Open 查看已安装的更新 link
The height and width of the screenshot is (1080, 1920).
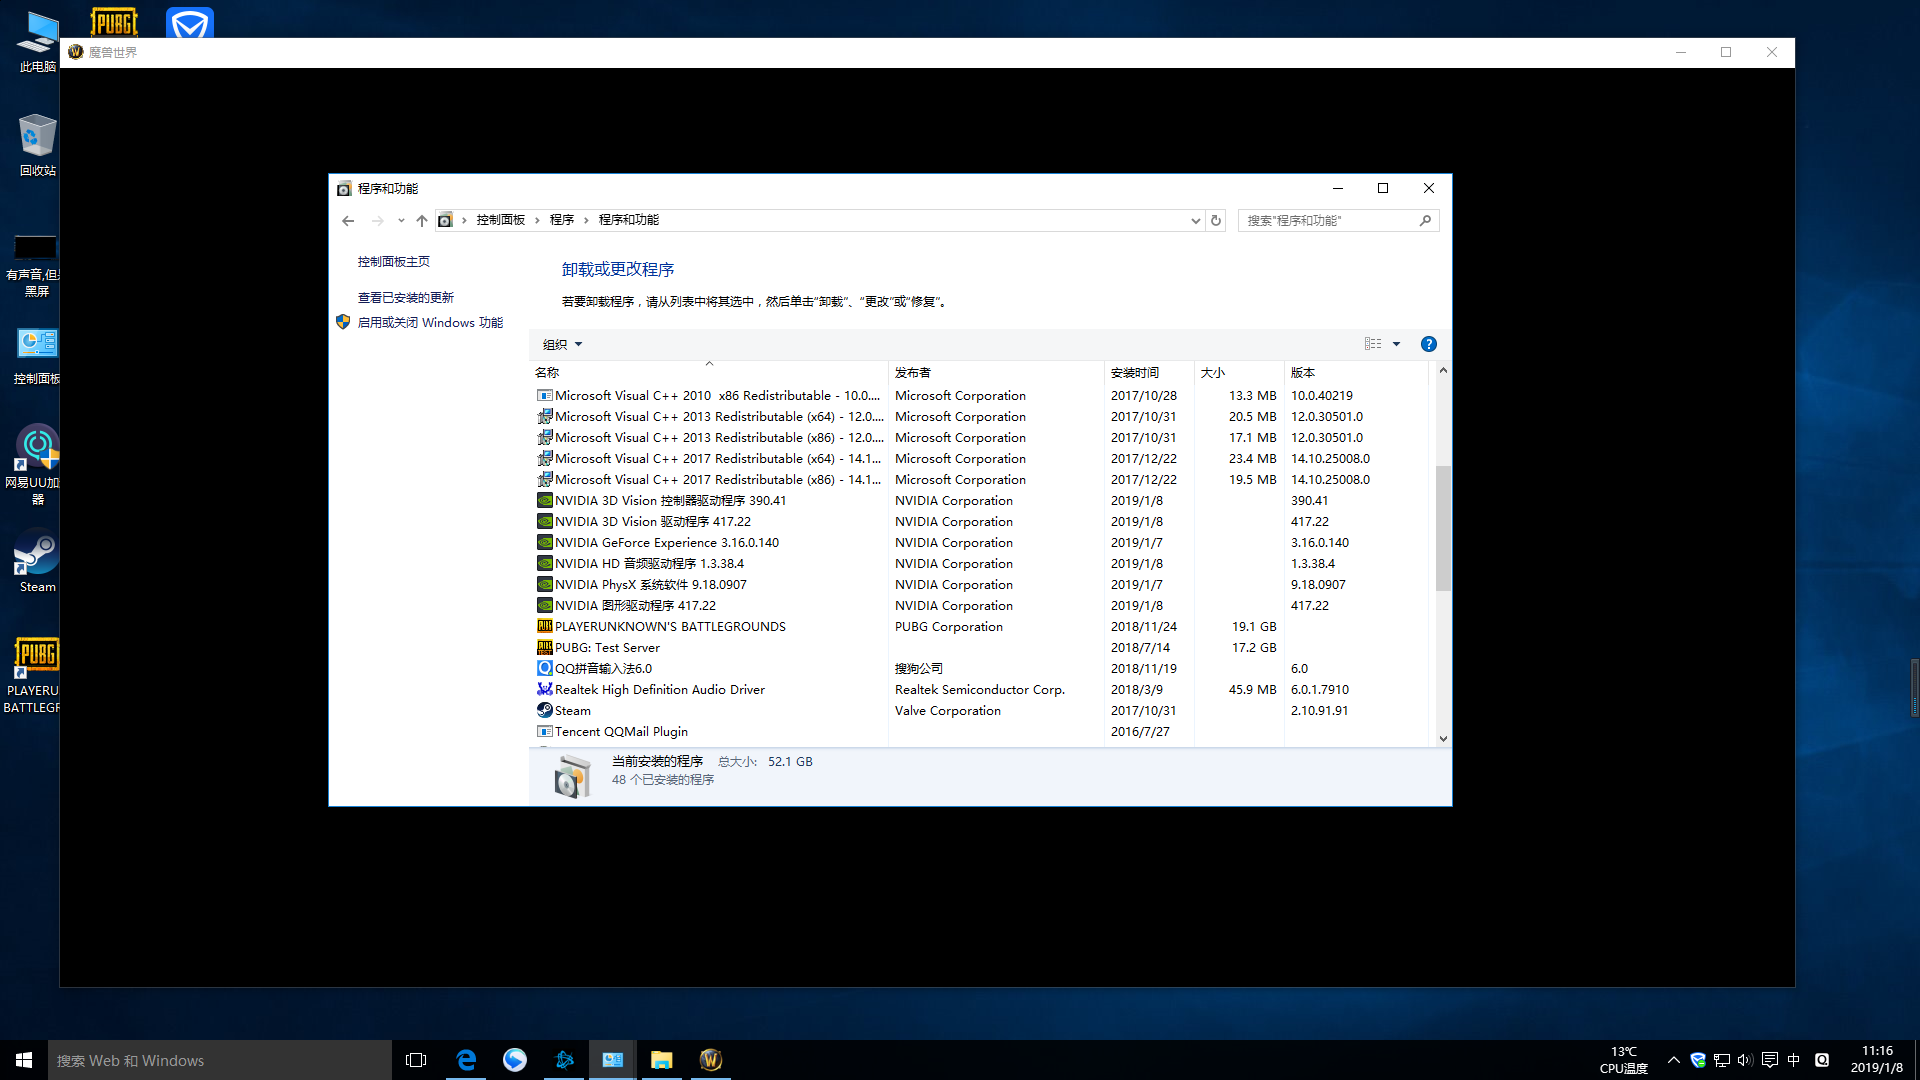(x=406, y=298)
